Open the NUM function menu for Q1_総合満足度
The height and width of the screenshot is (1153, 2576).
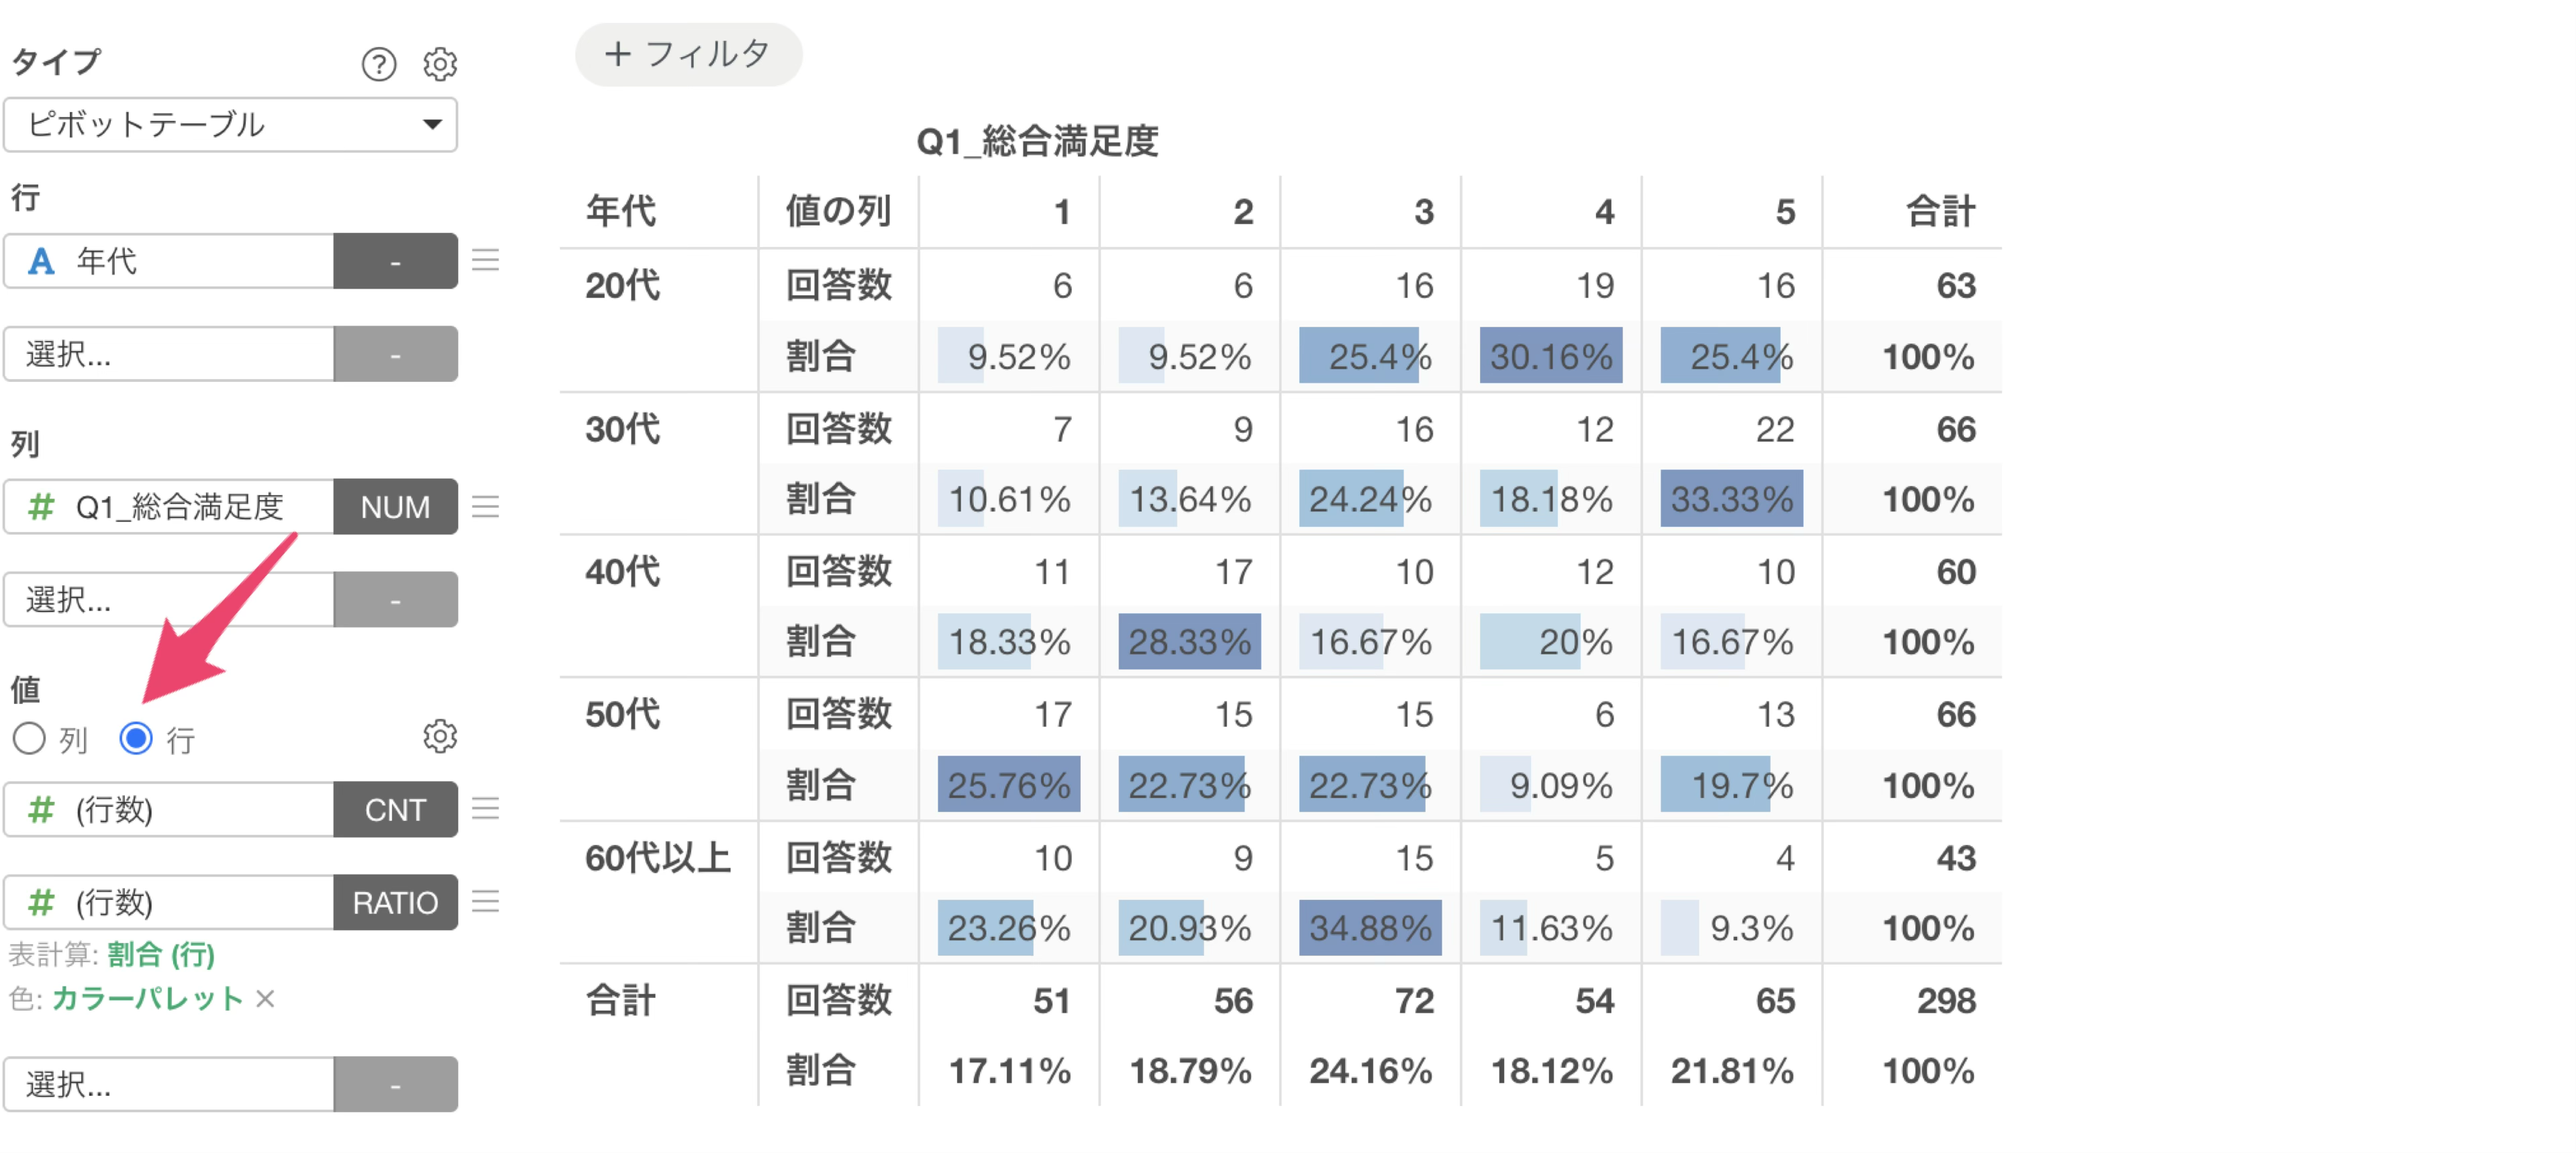tap(396, 507)
